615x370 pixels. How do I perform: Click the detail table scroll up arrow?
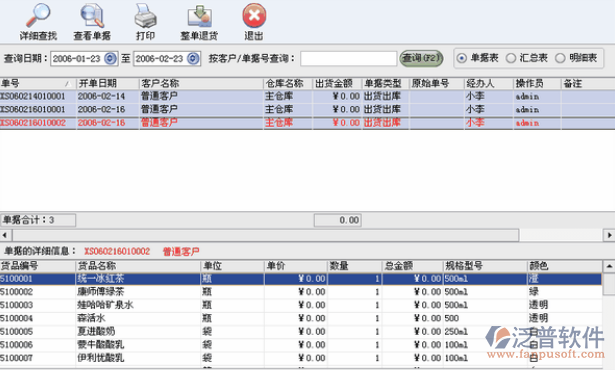click(x=609, y=266)
